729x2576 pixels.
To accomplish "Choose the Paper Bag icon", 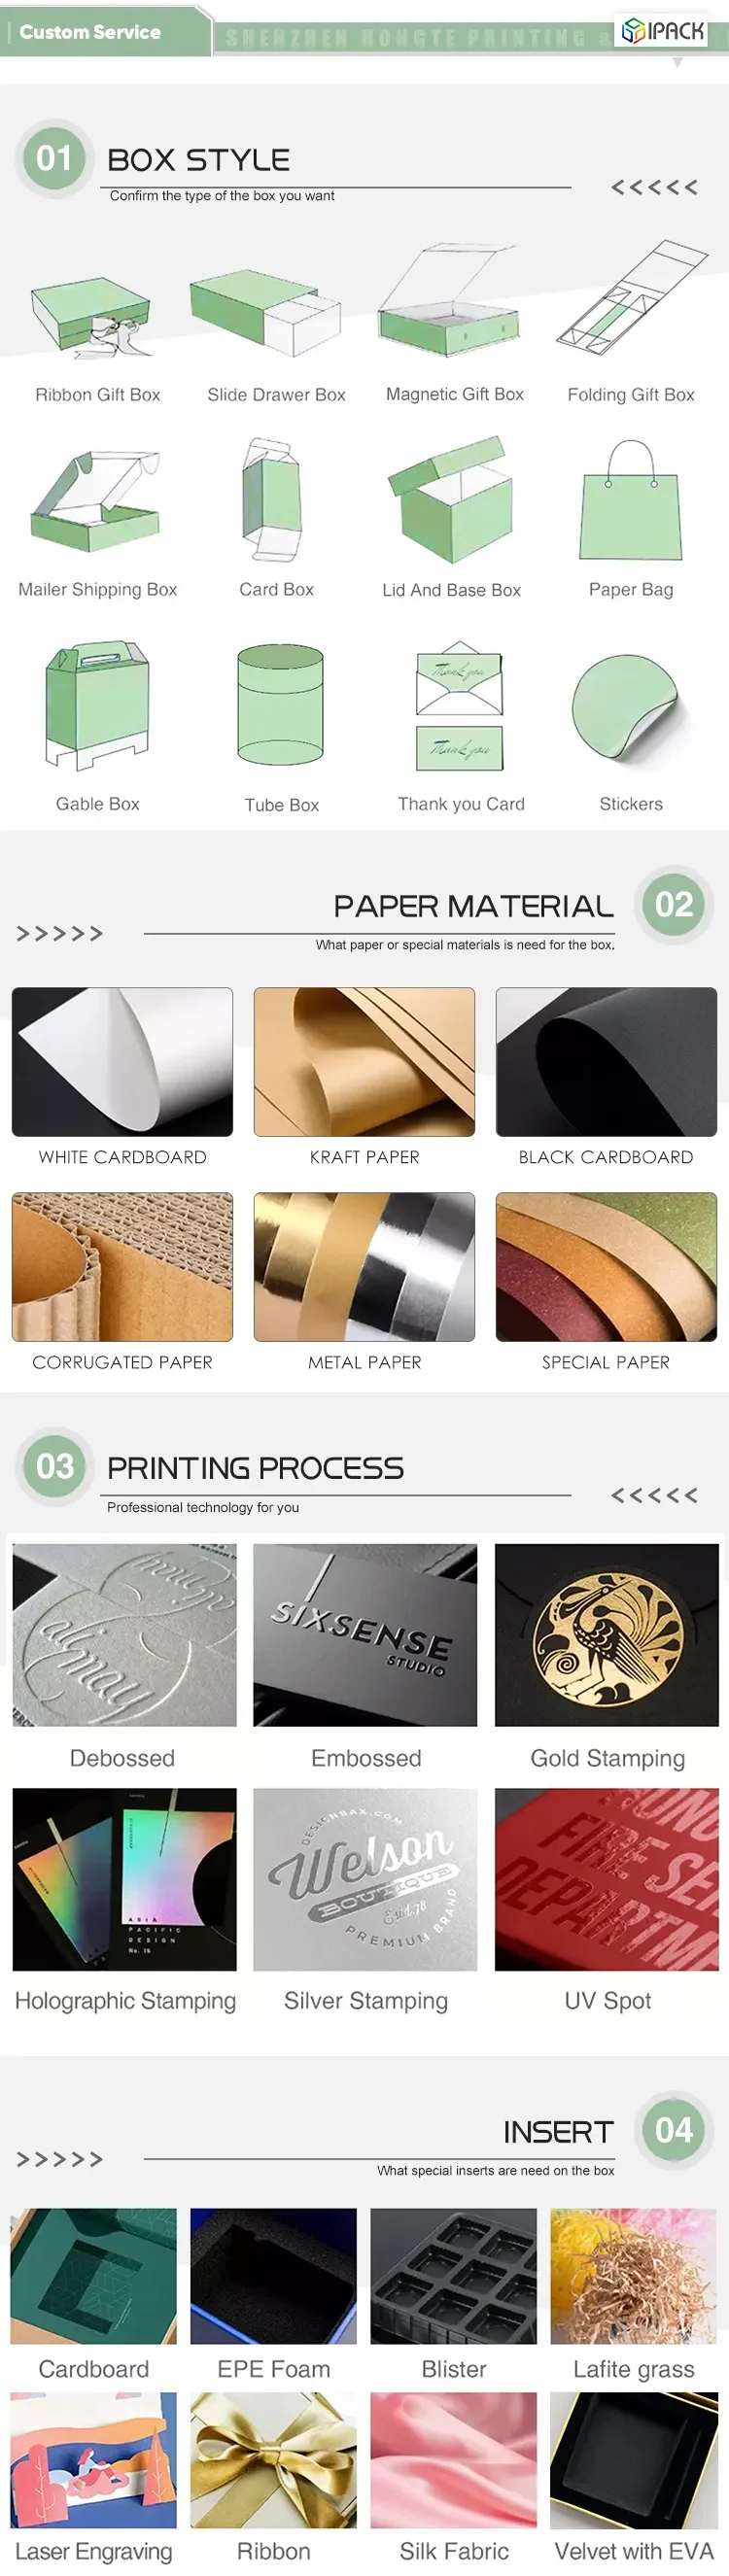I will tap(631, 500).
